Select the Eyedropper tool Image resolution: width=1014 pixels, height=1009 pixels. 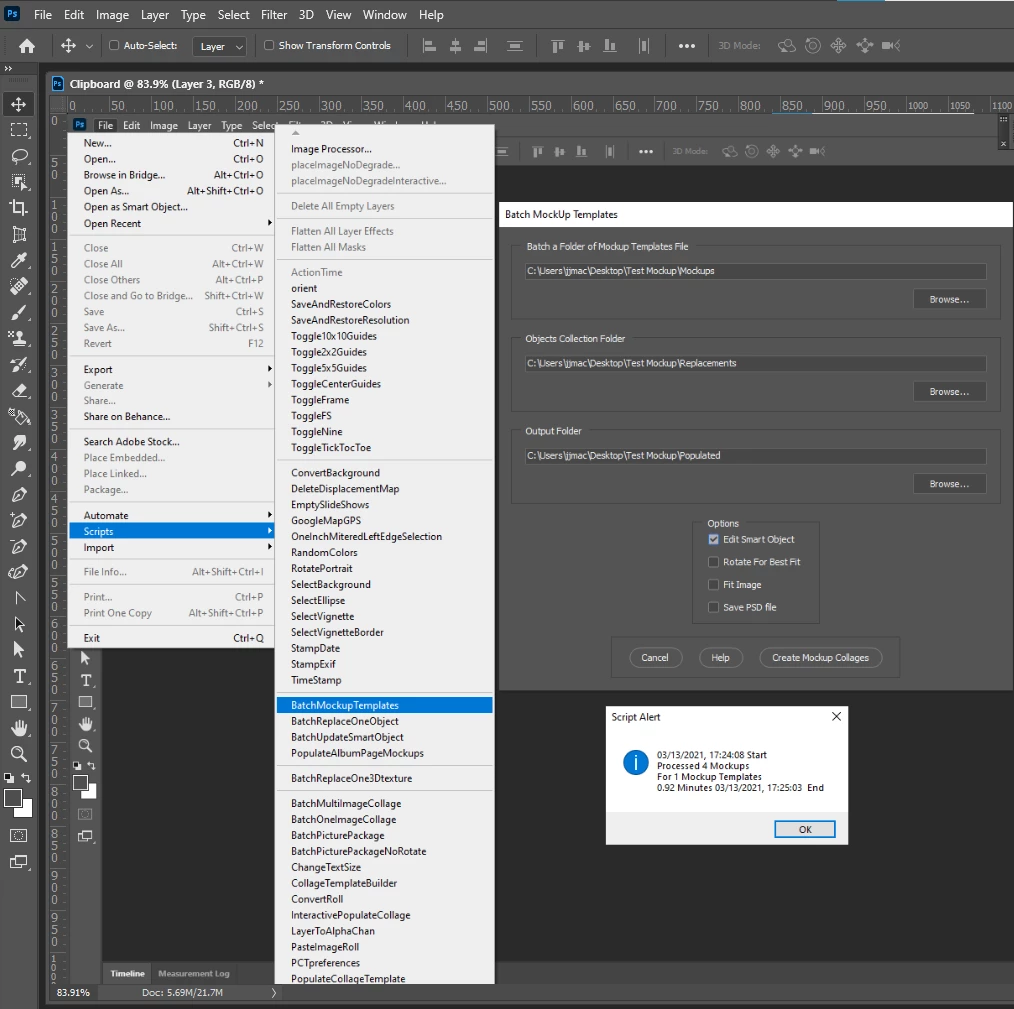tap(19, 260)
